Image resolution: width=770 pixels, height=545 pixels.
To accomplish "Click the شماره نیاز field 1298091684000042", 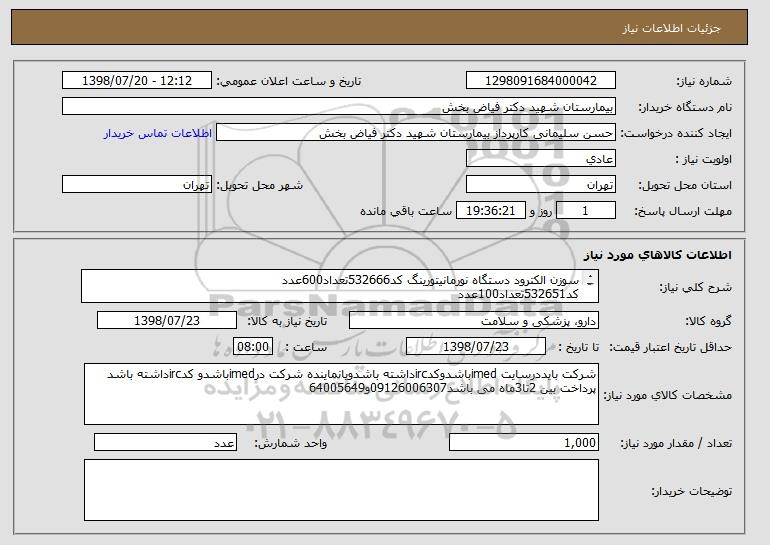I will (x=541, y=81).
